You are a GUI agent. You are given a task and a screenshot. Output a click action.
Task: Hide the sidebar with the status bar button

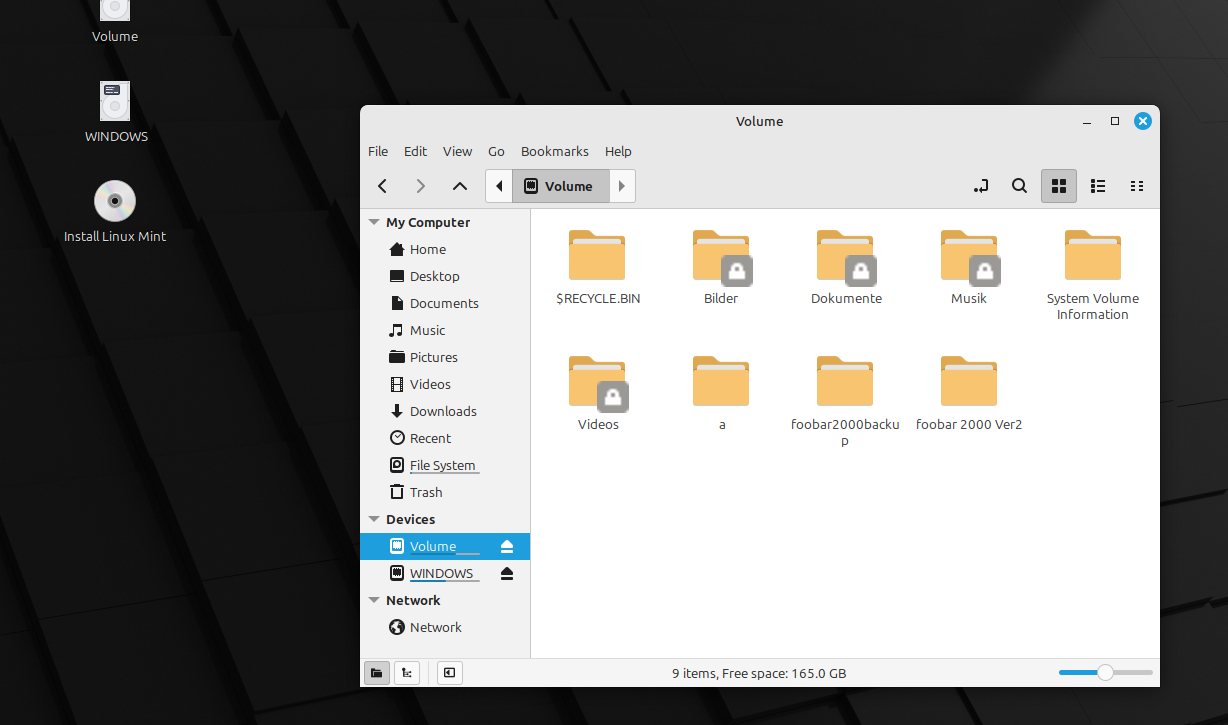450,673
